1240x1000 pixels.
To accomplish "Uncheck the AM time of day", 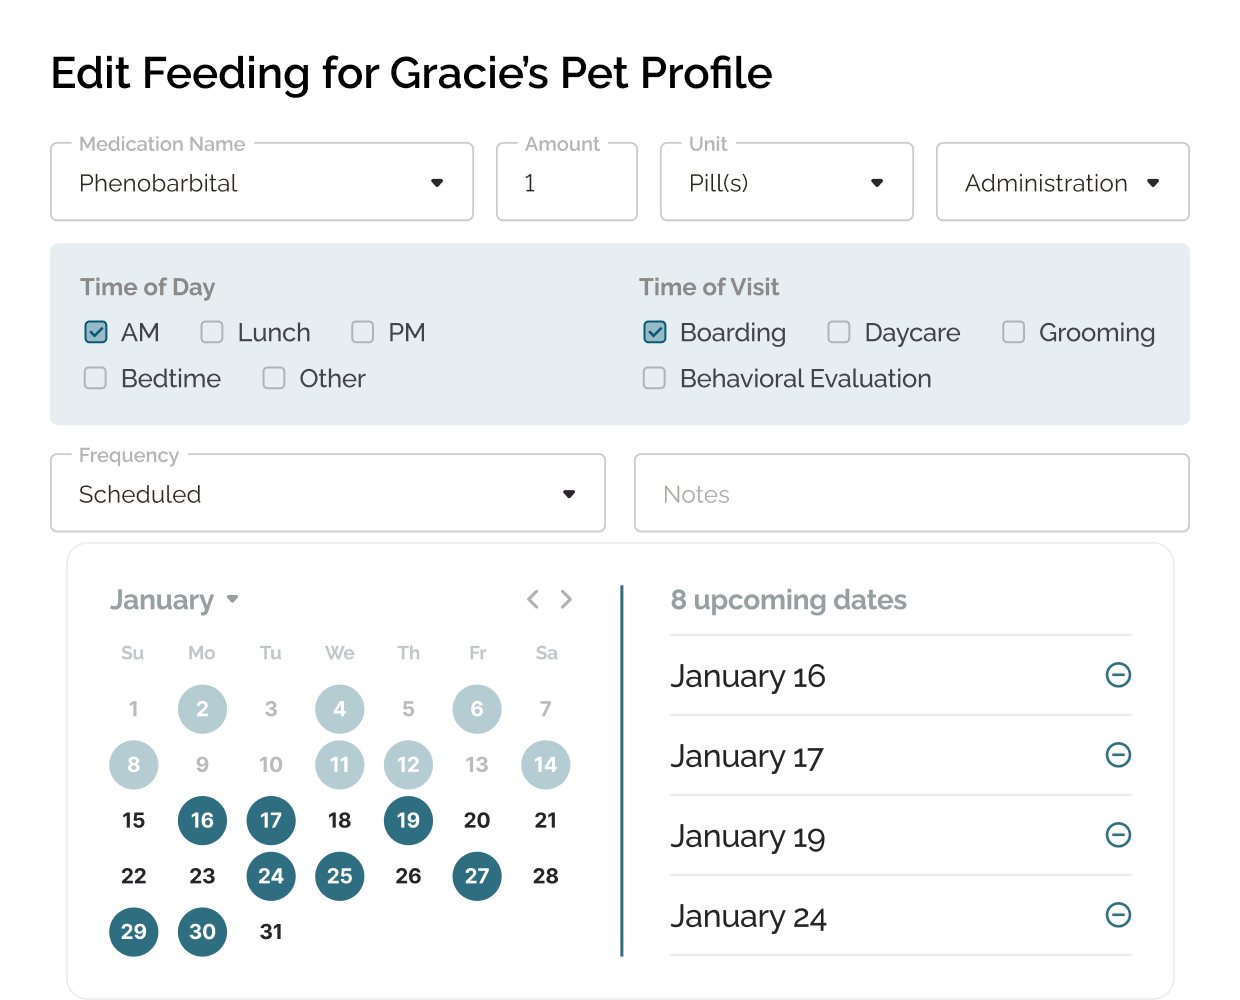I will coord(96,332).
